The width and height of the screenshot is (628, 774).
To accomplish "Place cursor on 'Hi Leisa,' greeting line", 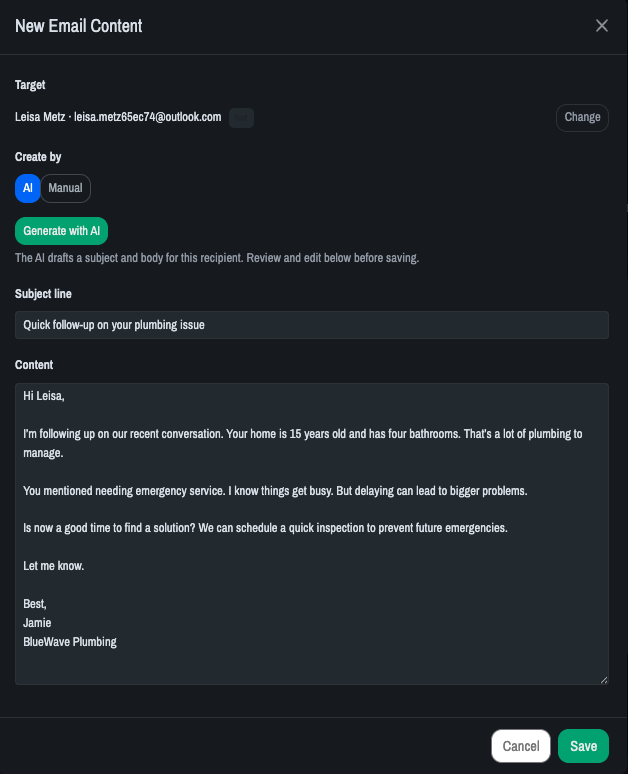I will click(44, 396).
